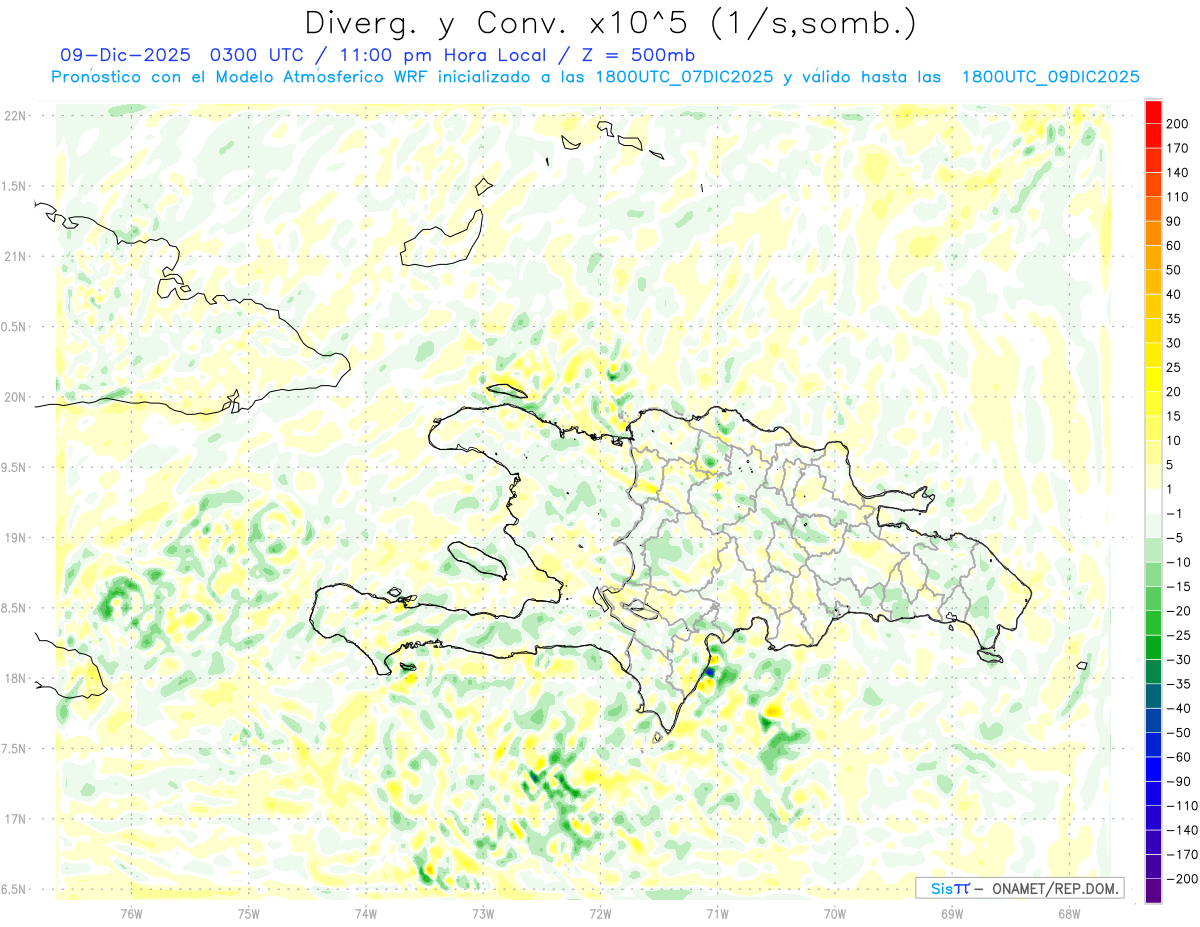The height and width of the screenshot is (927, 1200).
Task: Click the legend value 170 label
Action: (1176, 148)
